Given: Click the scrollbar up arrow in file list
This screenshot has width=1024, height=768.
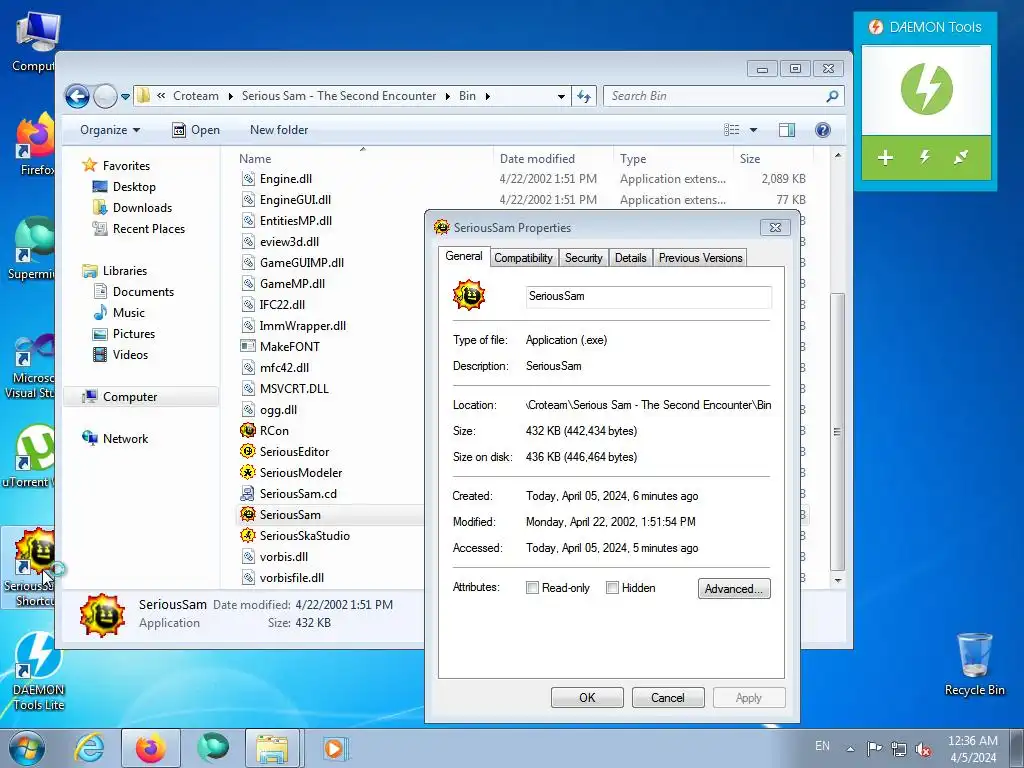Looking at the screenshot, I should click(x=837, y=155).
